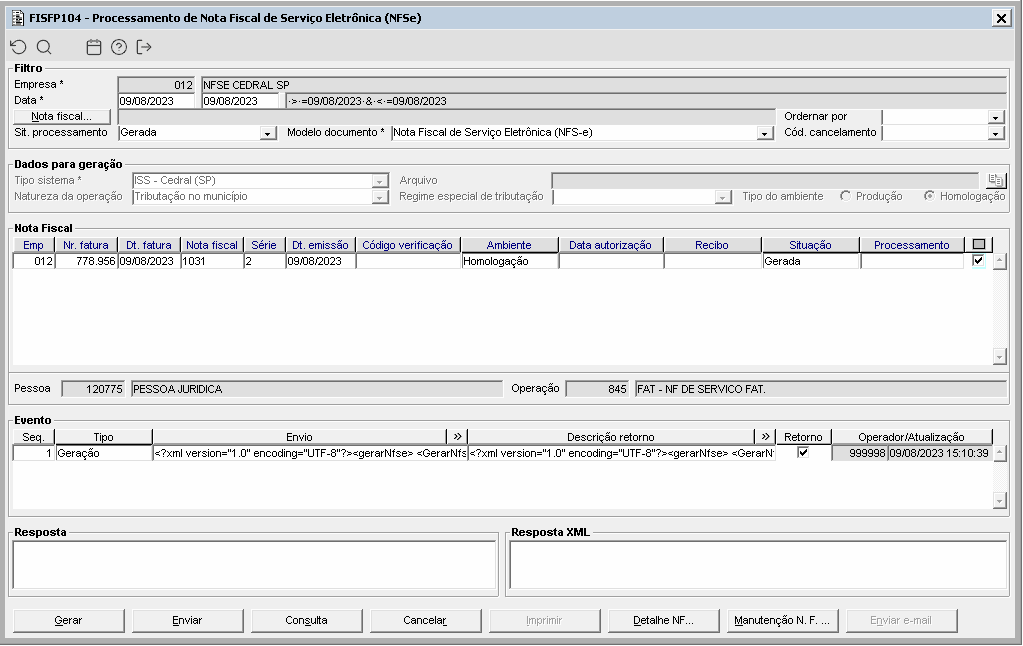Open the calendar toolbar icon
The height and width of the screenshot is (646, 1023).
tap(94, 47)
